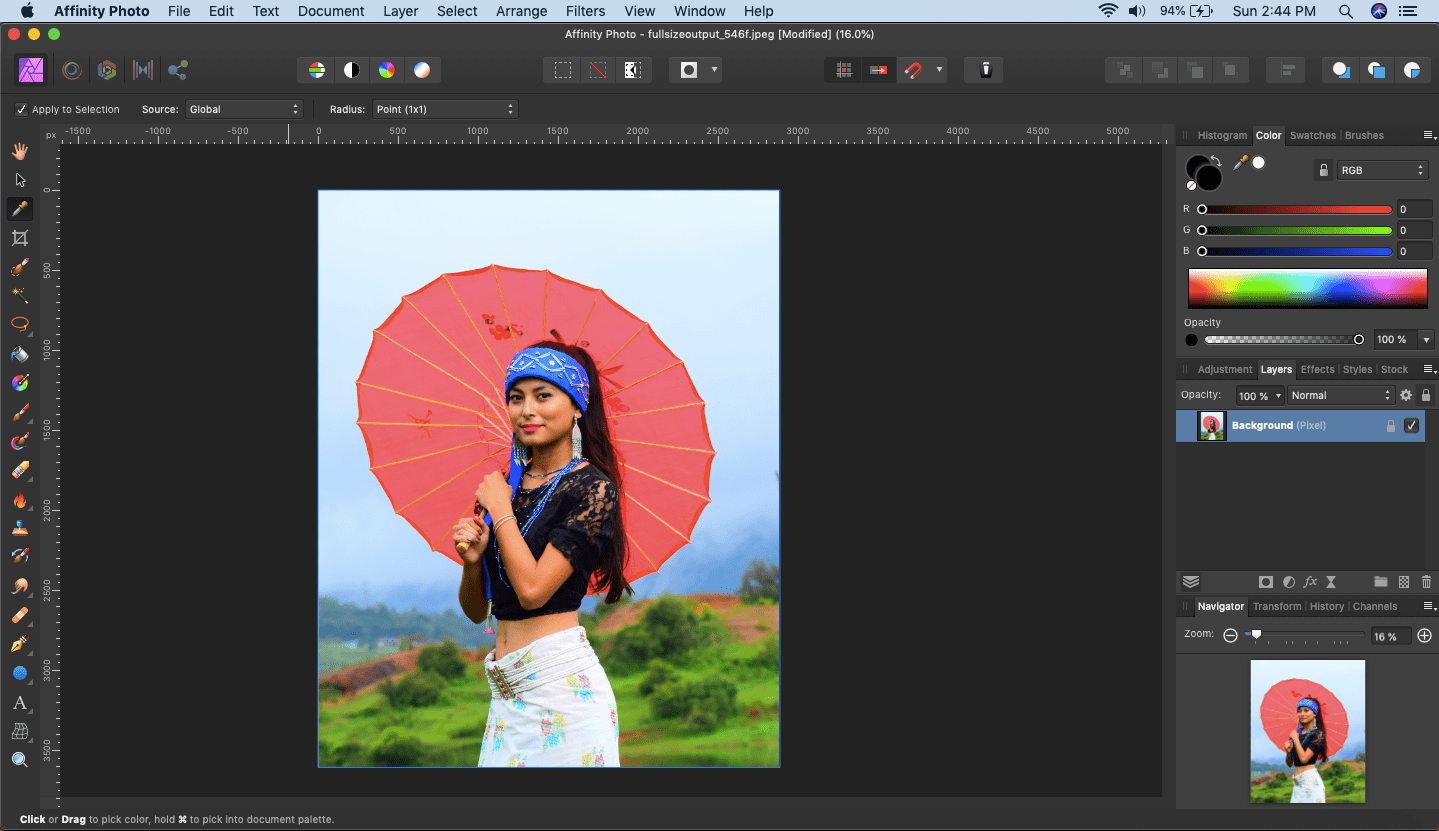Screen dimensions: 1439x831
Task: Hide the Background layer via checkbox
Action: pos(1411,425)
